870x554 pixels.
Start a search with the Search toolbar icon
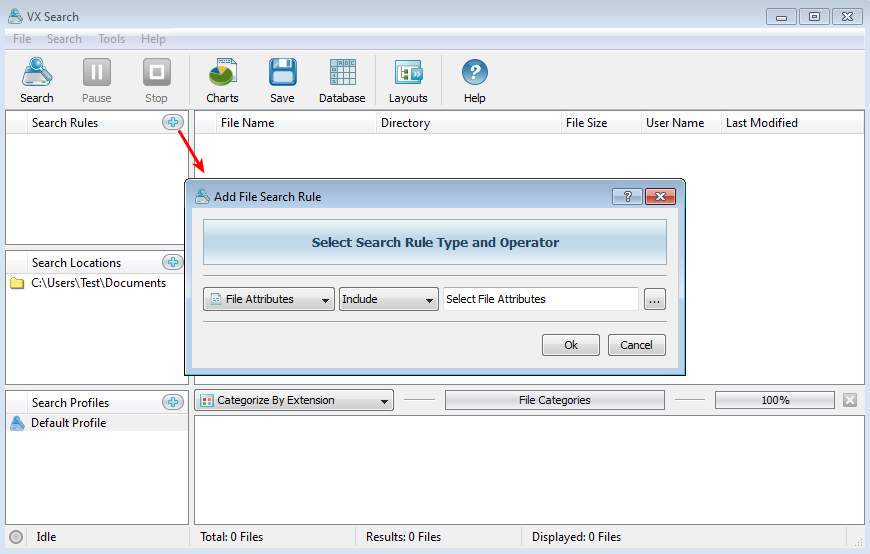point(37,72)
